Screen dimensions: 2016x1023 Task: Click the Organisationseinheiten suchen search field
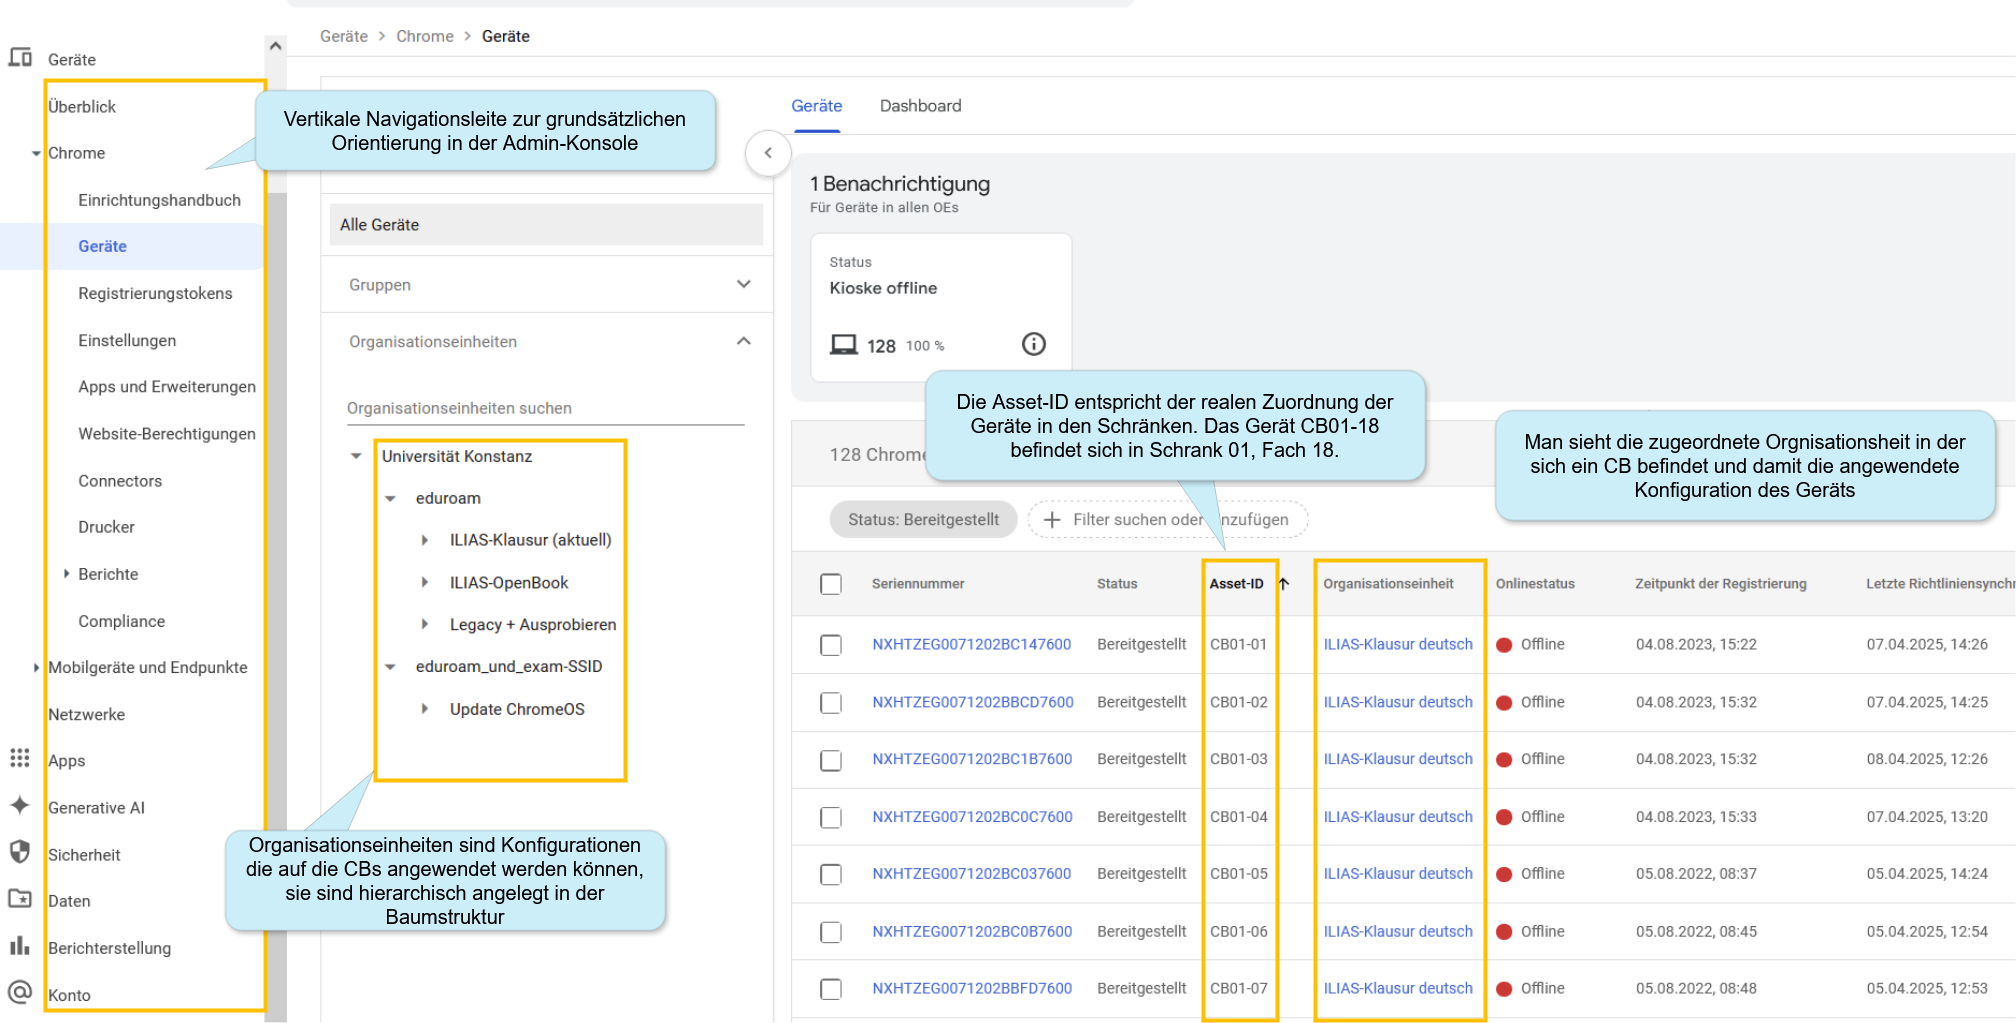pyautogui.click(x=545, y=408)
